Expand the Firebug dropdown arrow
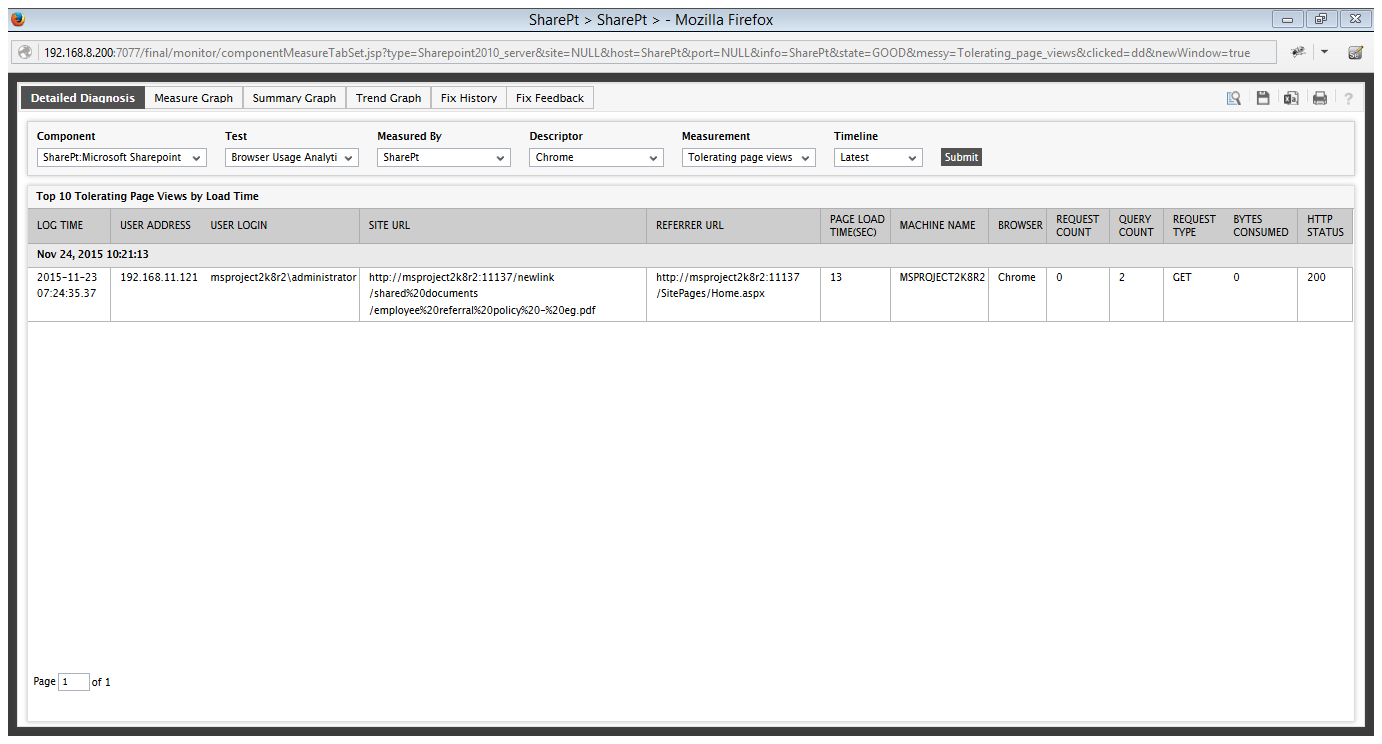This screenshot has width=1382, height=744. (1324, 52)
